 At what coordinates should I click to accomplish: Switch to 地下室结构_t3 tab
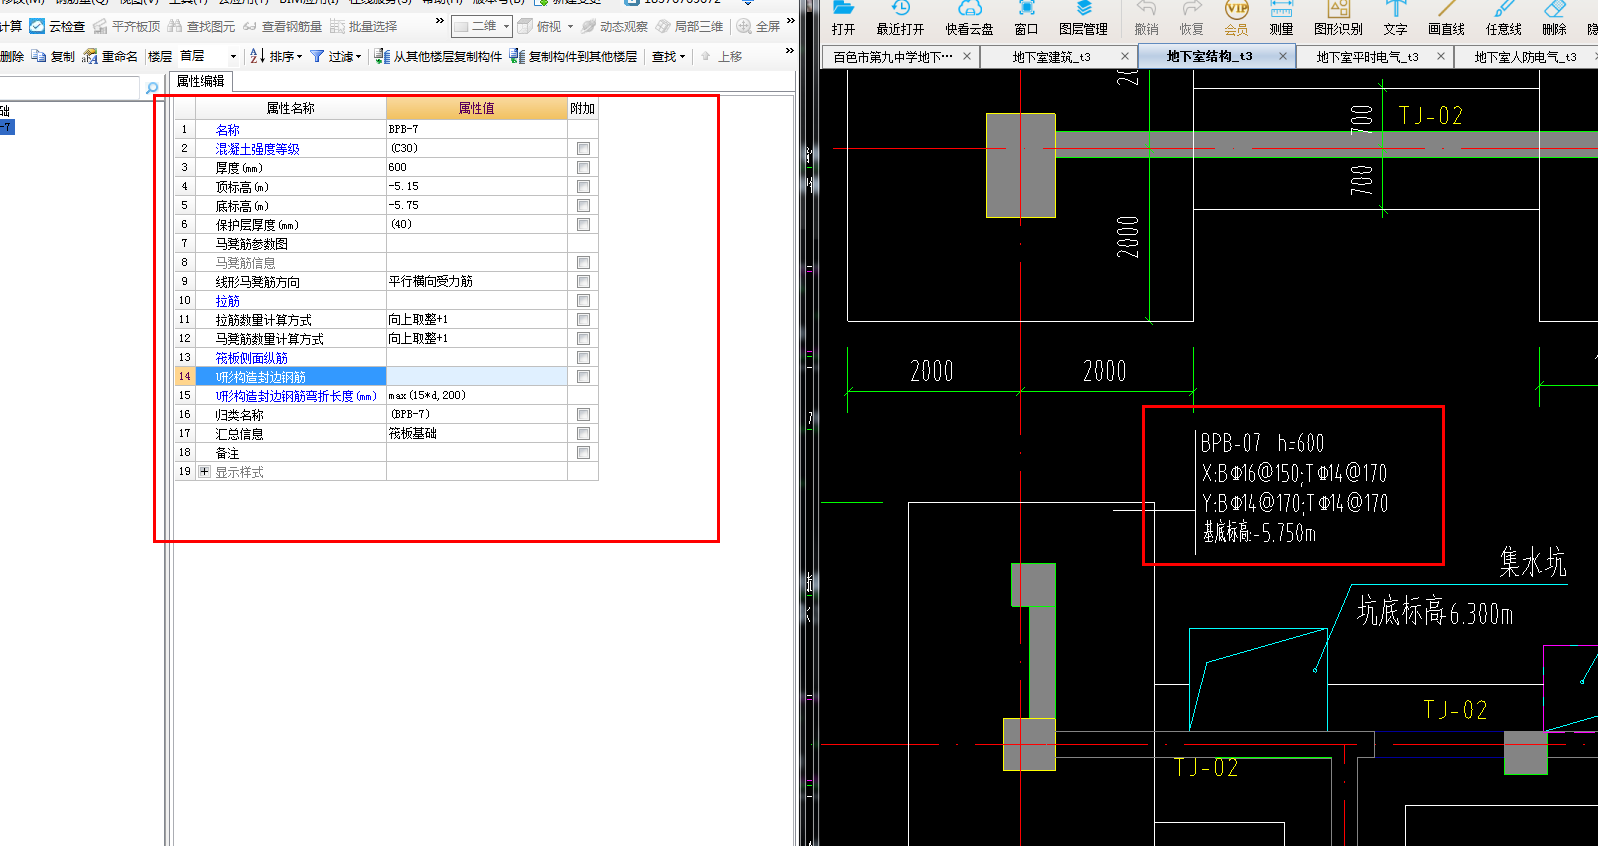tap(1209, 57)
